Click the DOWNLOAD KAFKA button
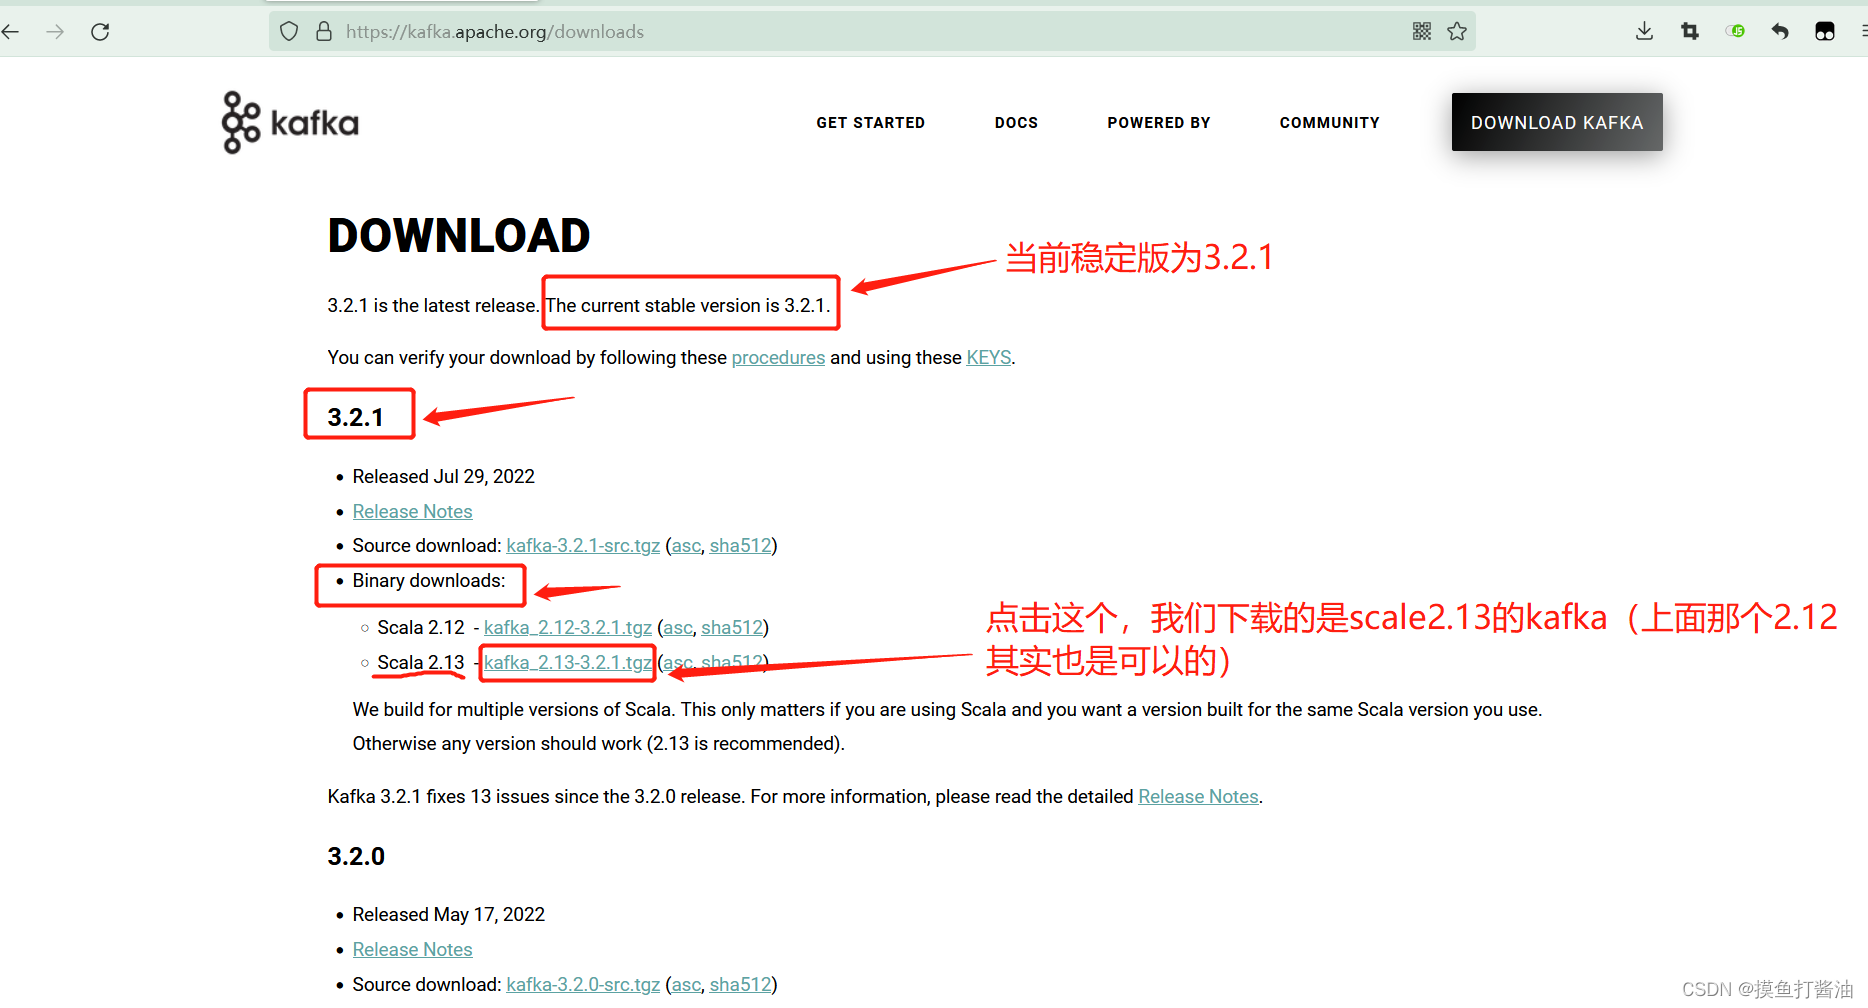 coord(1557,122)
